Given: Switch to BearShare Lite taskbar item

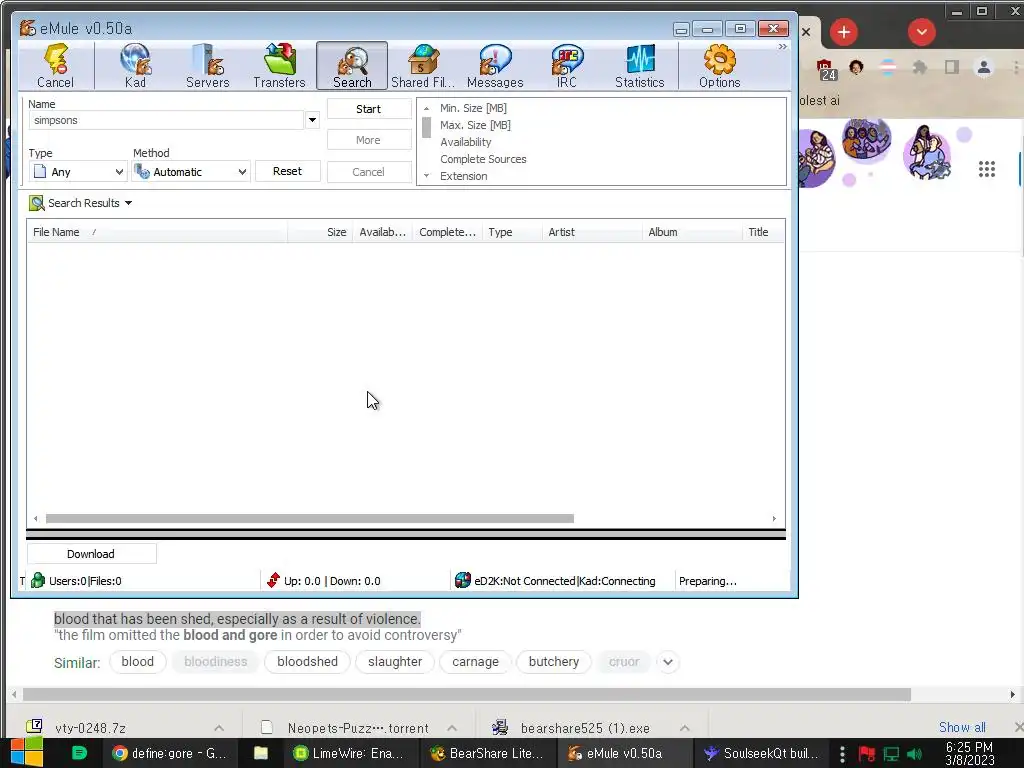Looking at the screenshot, I should point(487,753).
